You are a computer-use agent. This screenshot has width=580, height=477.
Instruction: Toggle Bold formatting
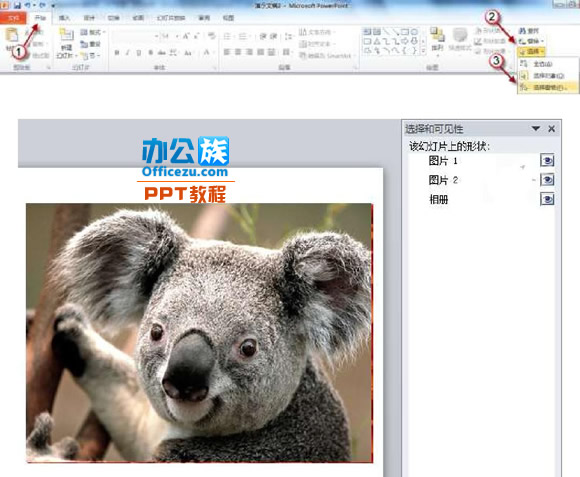tap(117, 53)
